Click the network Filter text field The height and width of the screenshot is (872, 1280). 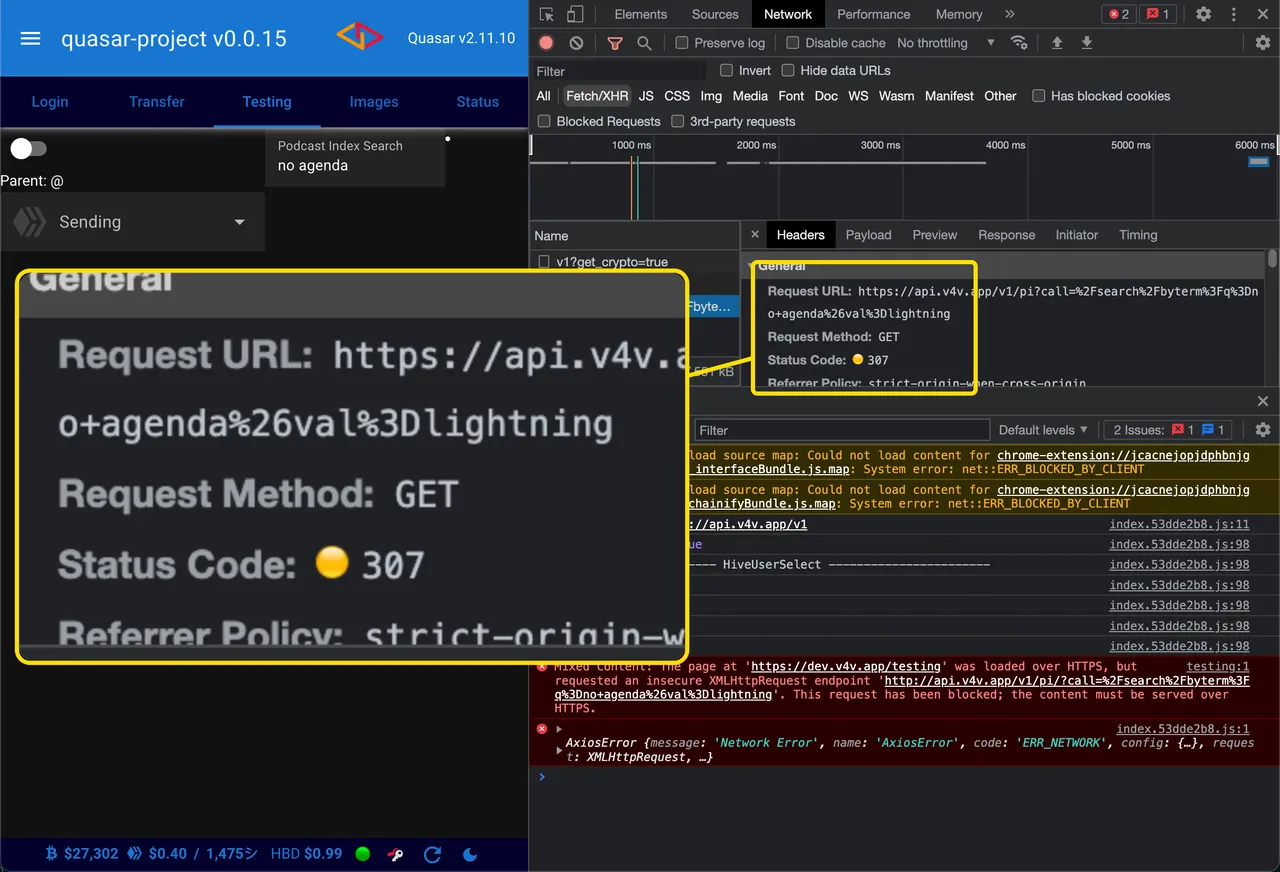(620, 71)
